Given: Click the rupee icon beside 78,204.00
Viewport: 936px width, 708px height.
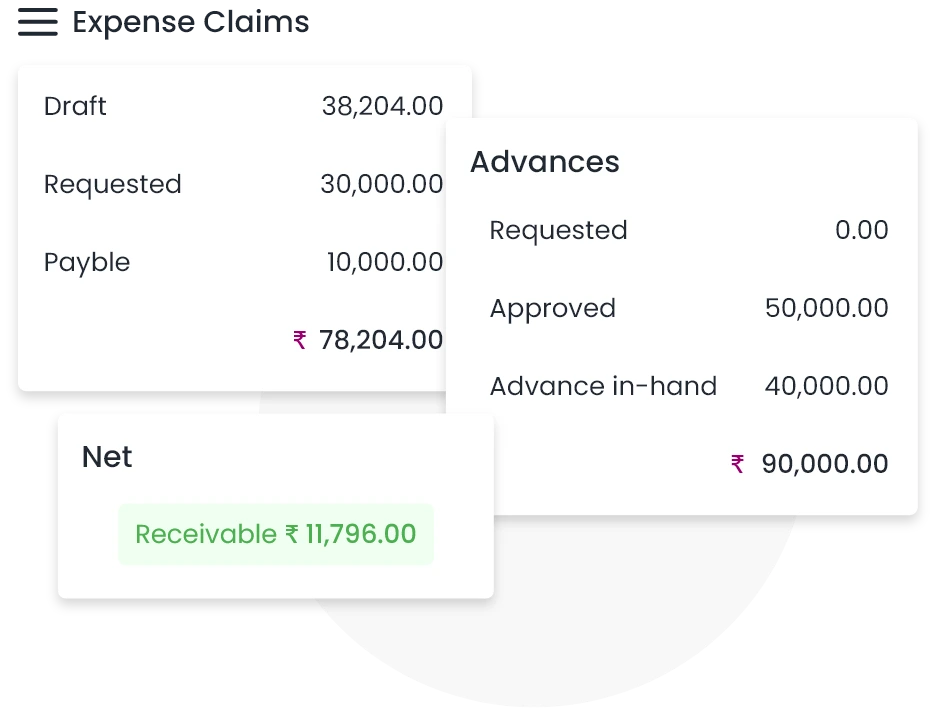Looking at the screenshot, I should [300, 340].
